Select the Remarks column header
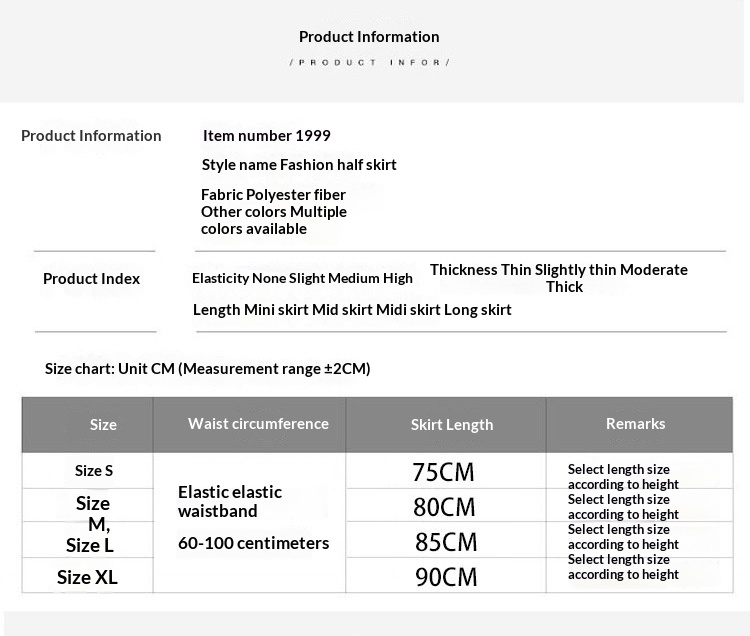 click(635, 424)
